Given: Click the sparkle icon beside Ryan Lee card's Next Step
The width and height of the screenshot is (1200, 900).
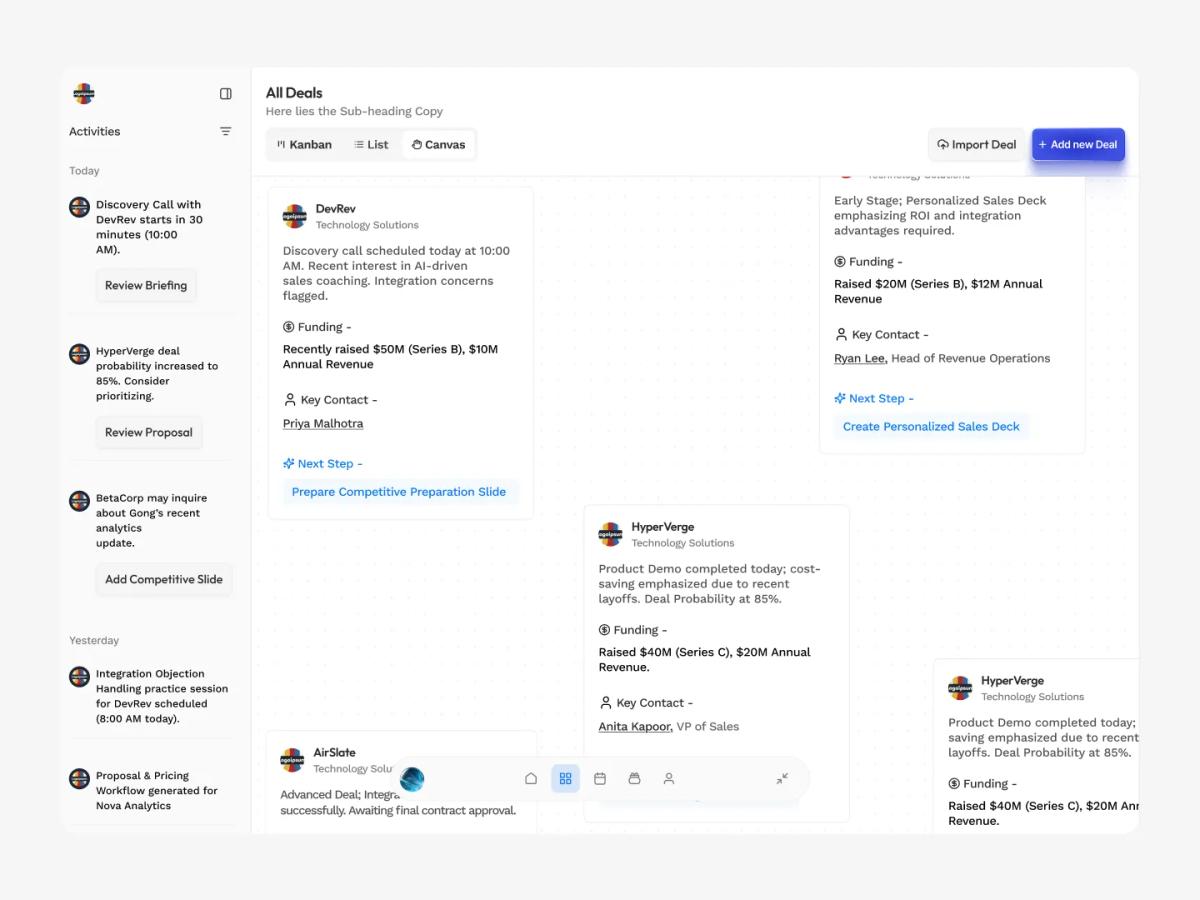Looking at the screenshot, I should pyautogui.click(x=840, y=398).
